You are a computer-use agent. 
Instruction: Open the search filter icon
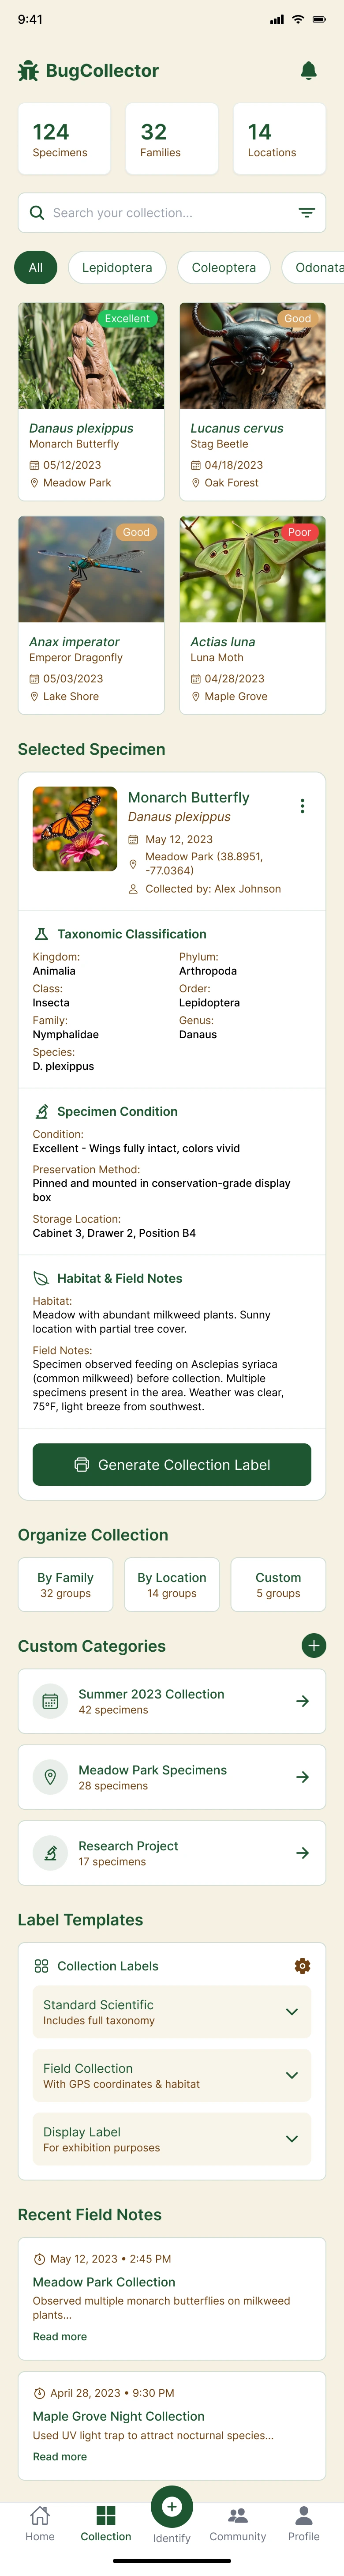pos(306,213)
